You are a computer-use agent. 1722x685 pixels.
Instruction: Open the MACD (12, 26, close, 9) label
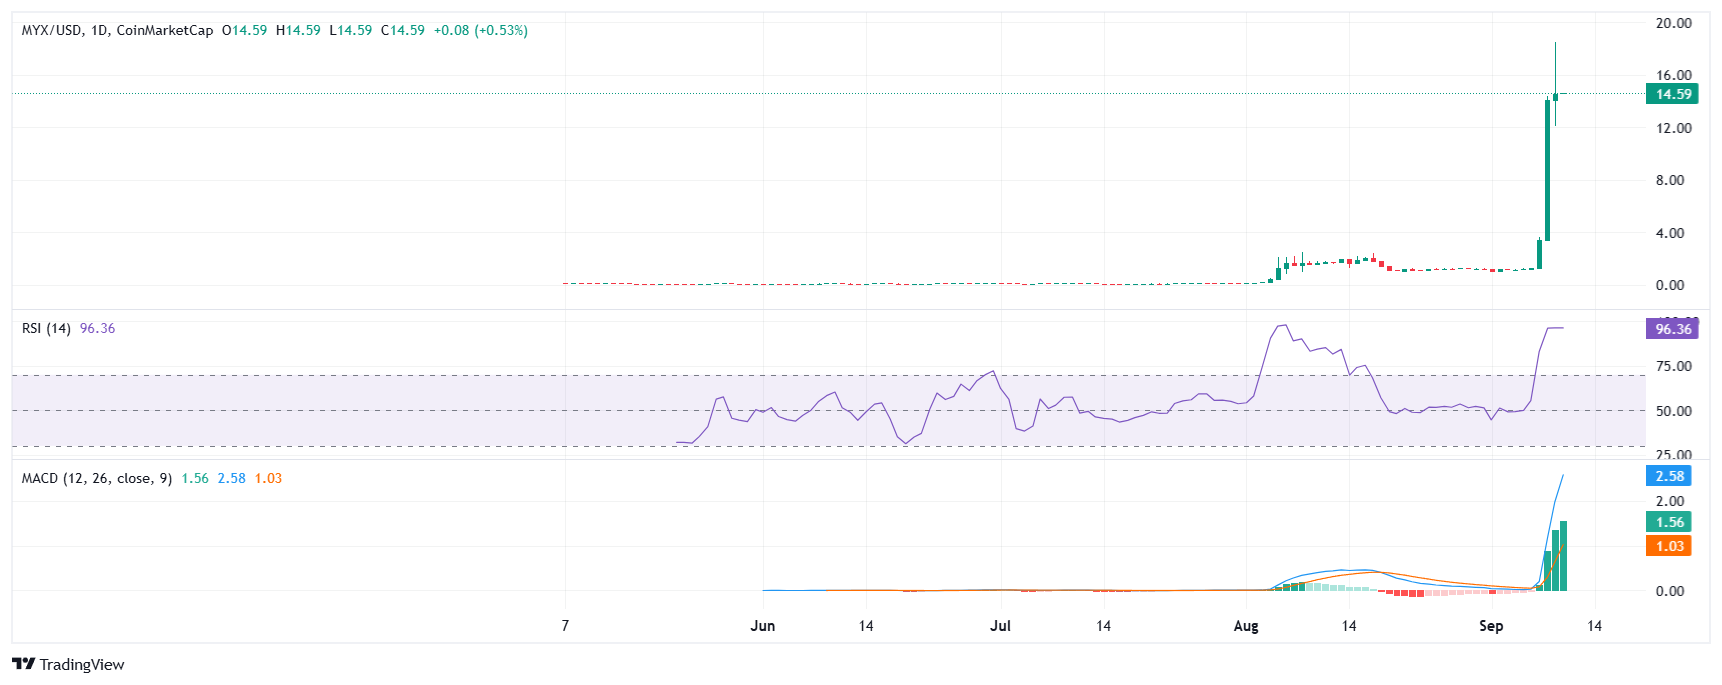click(x=96, y=478)
